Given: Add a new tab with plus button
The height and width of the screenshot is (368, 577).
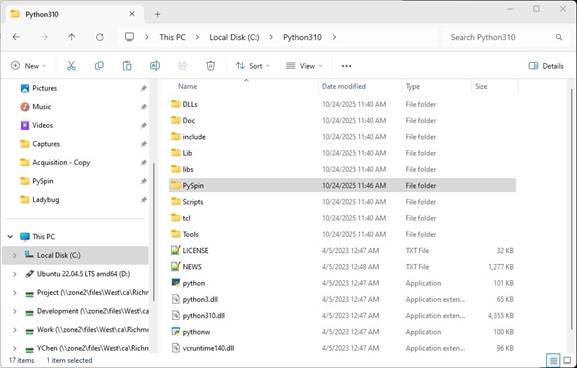Looking at the screenshot, I should (x=157, y=14).
